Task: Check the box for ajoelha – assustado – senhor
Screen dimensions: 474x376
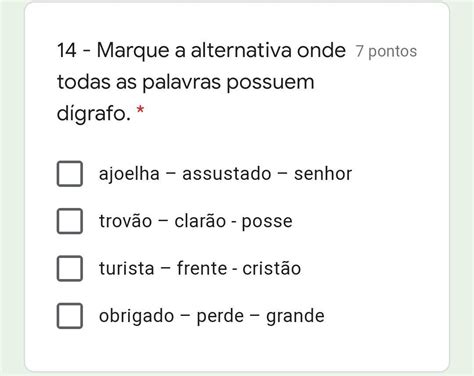Action: tap(70, 174)
